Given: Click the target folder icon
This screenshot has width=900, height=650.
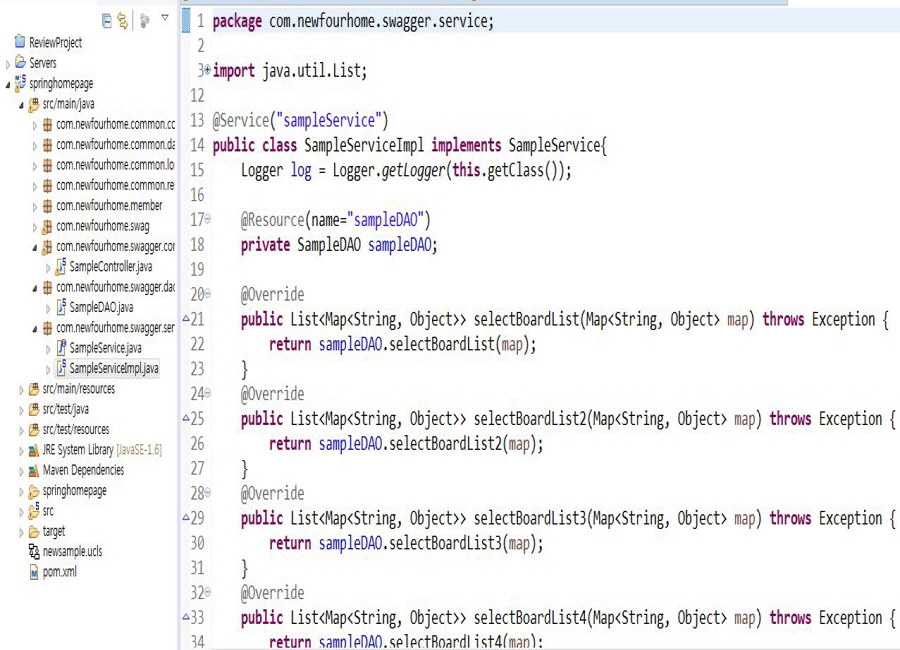Looking at the screenshot, I should [34, 531].
